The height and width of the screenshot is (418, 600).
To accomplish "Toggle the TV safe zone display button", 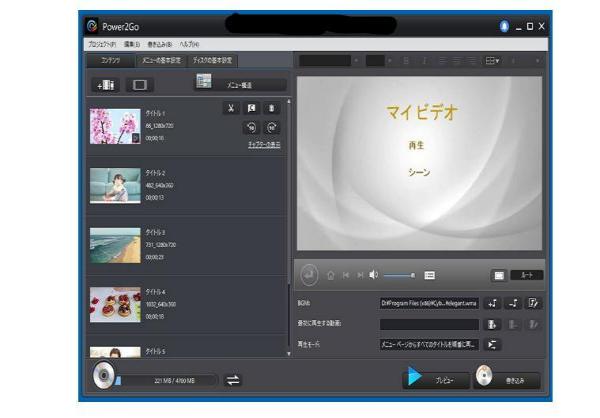I will 498,275.
